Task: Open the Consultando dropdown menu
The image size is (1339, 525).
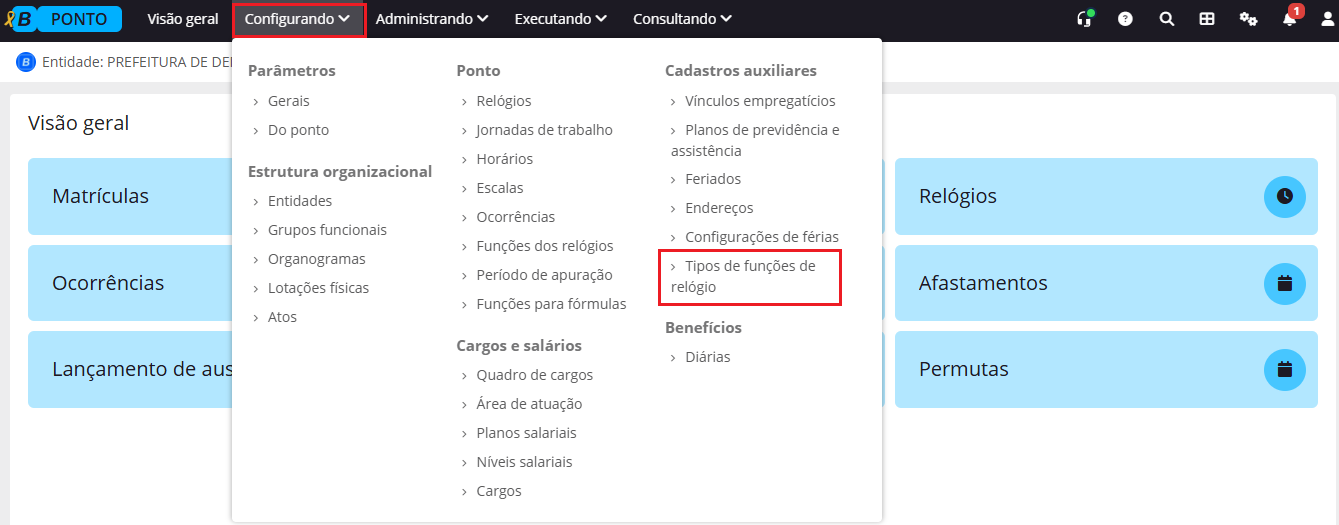Action: tap(682, 19)
